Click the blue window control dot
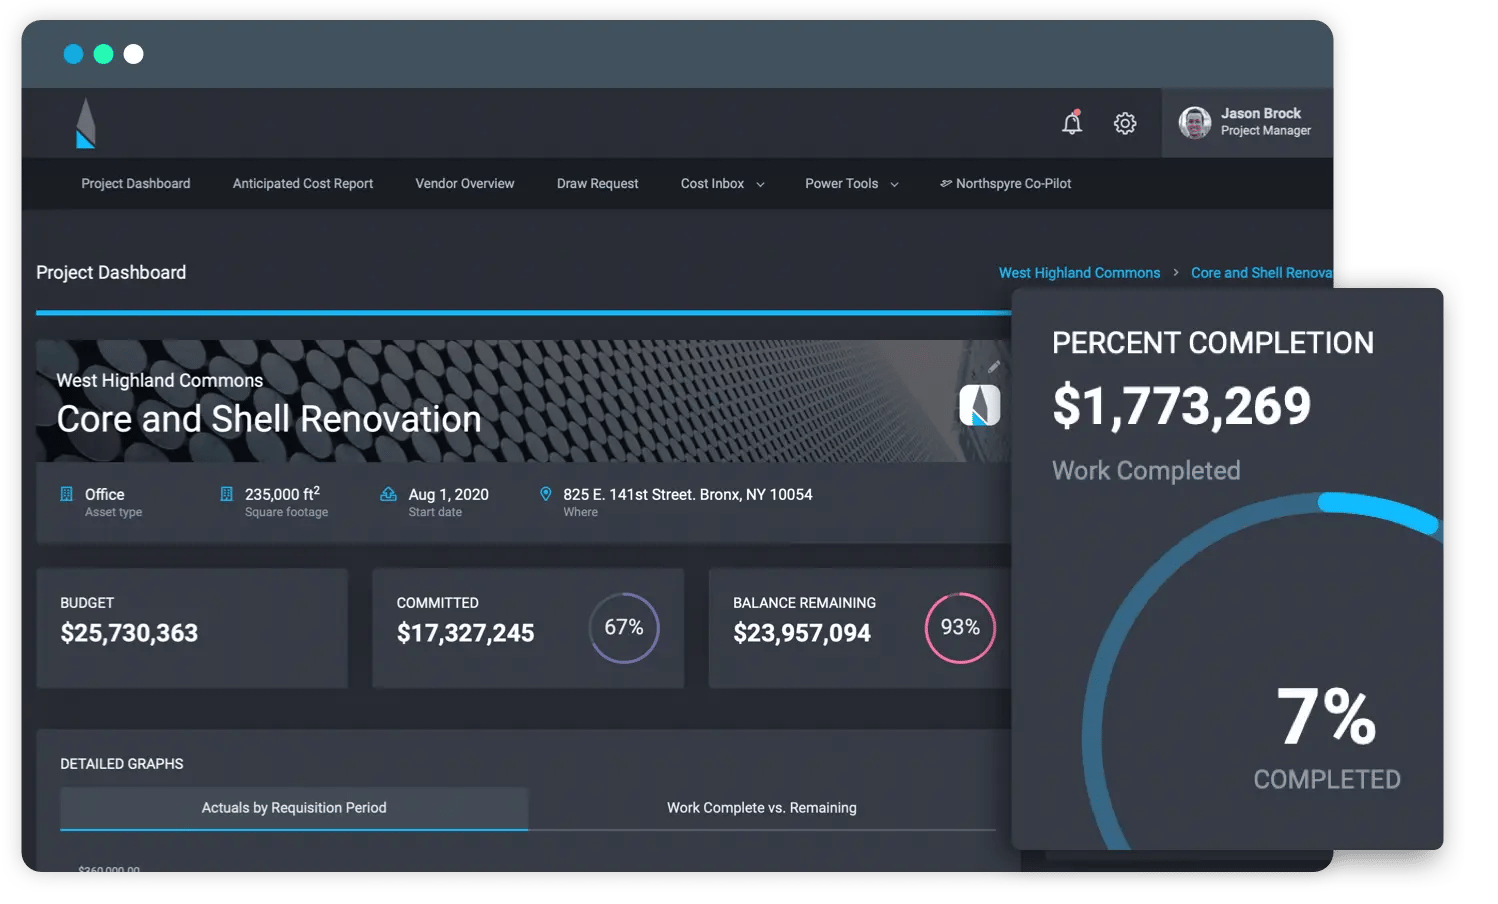Screen dimensions: 1498x904 point(73,54)
